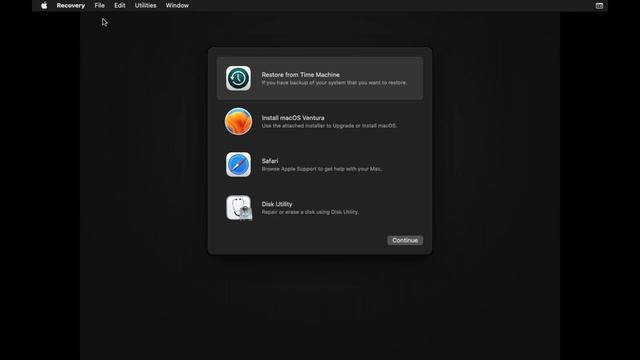Click the input menu icon in menu bar

point(599,6)
